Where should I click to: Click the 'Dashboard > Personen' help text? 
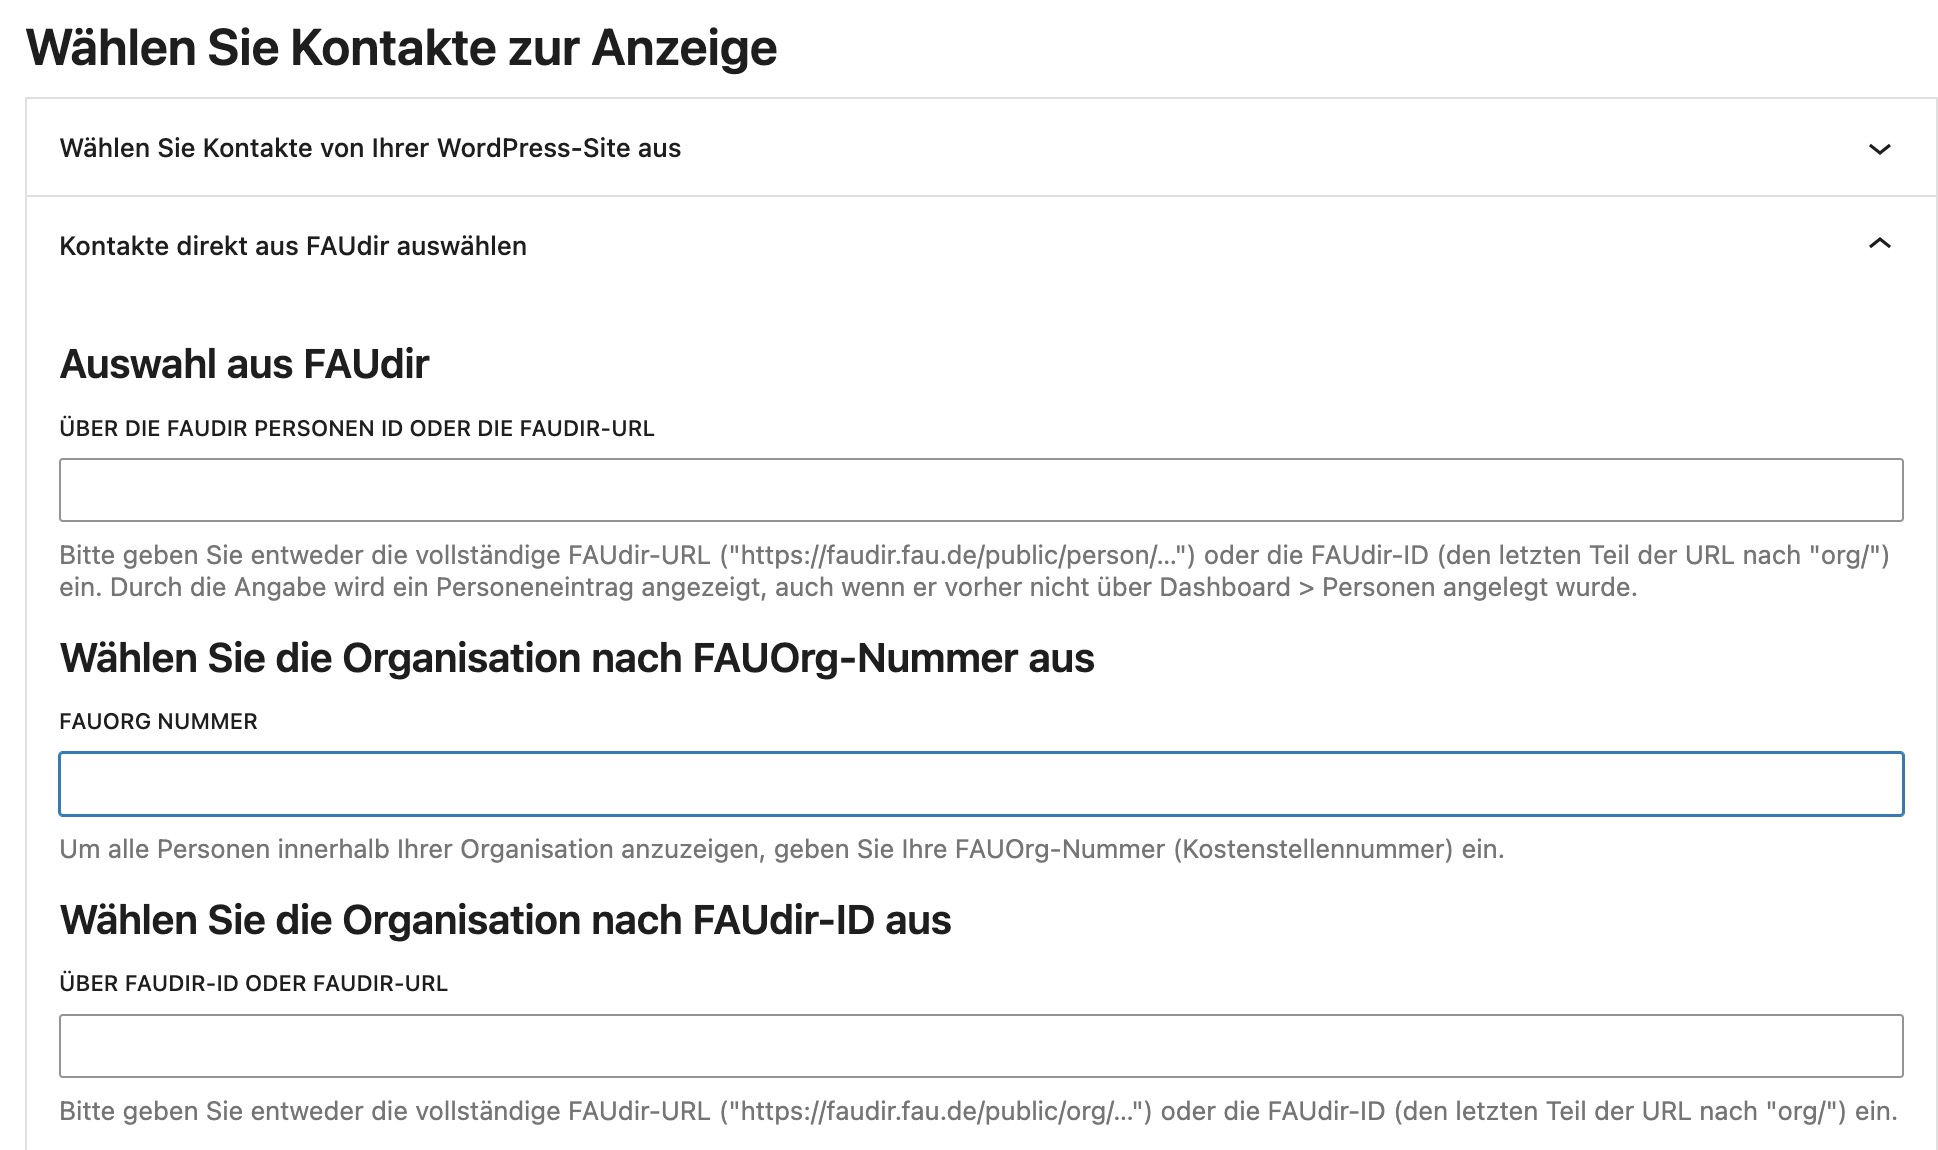click(x=1396, y=588)
